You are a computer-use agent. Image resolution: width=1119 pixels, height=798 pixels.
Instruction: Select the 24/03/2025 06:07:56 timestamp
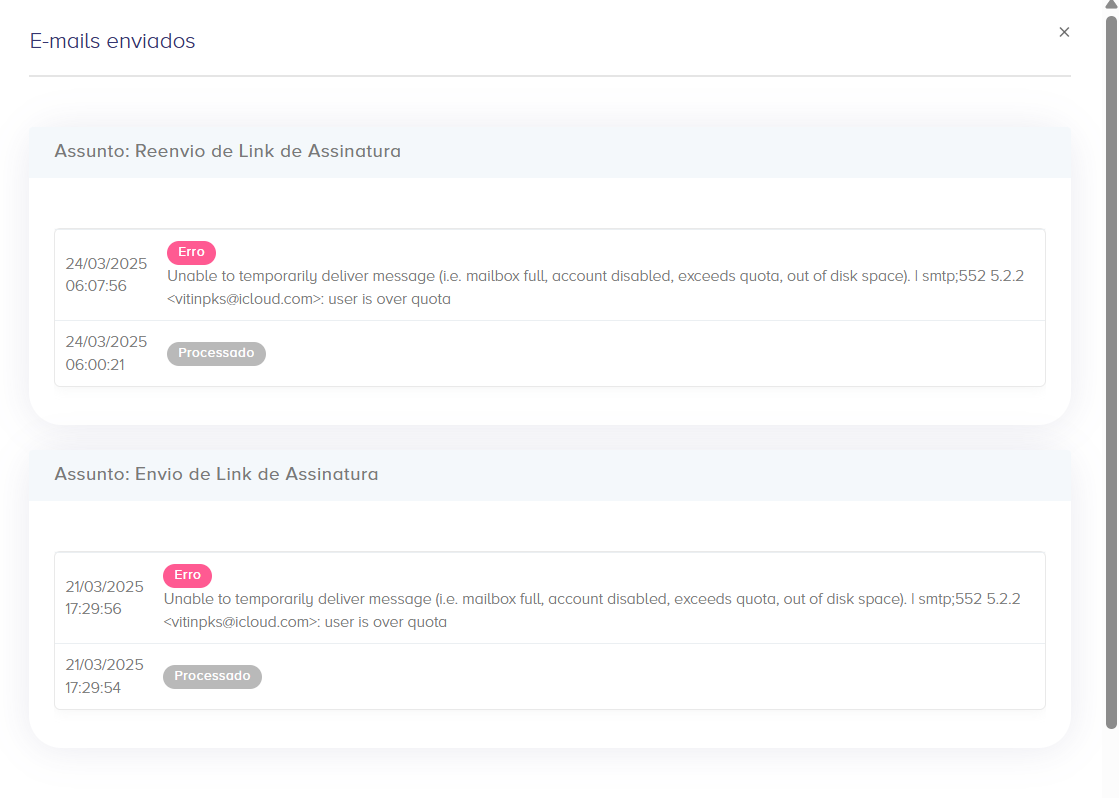coord(106,275)
